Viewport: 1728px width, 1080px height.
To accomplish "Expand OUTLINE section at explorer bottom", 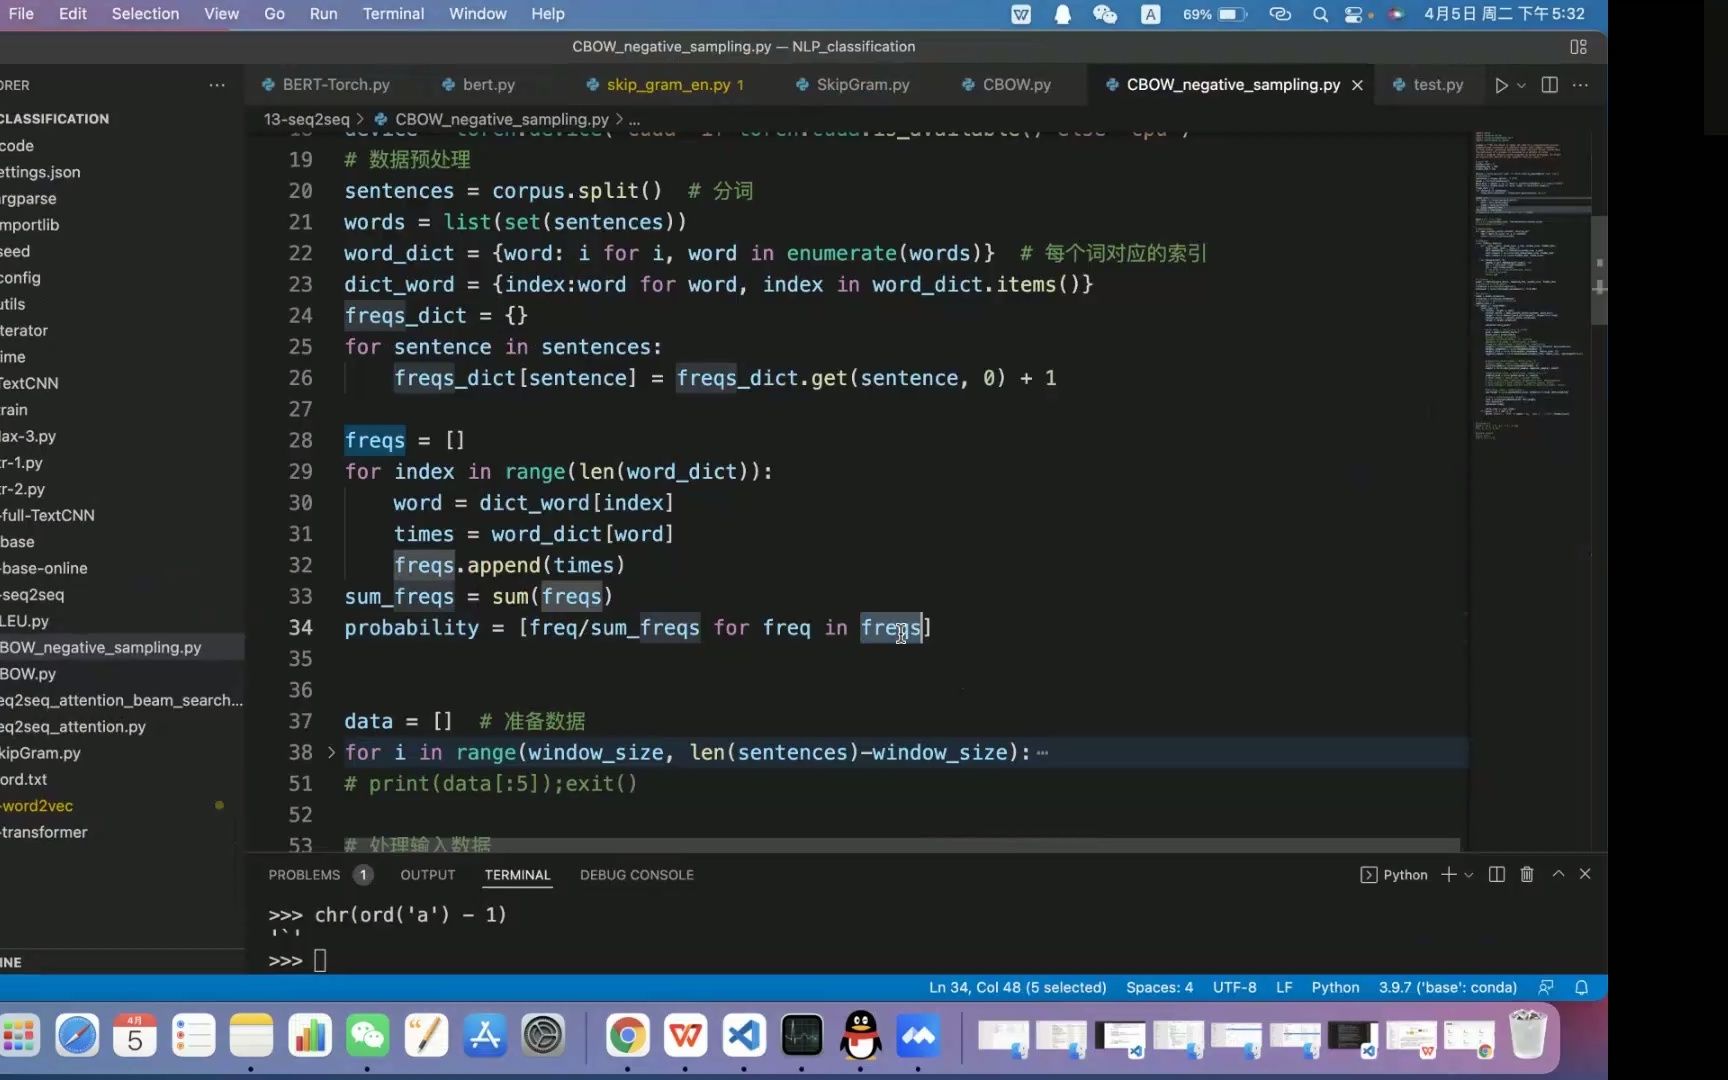I will (122, 962).
